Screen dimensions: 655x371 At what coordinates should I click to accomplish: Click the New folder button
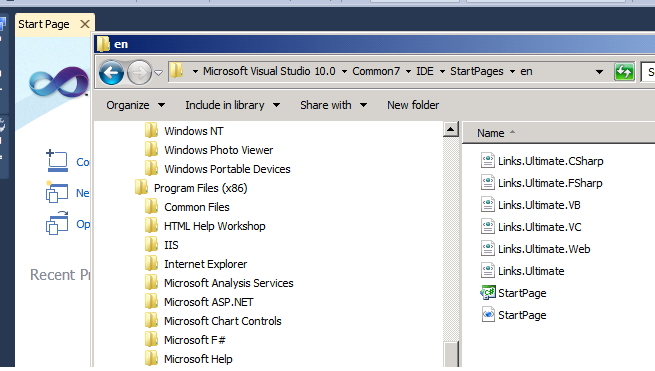pos(413,105)
